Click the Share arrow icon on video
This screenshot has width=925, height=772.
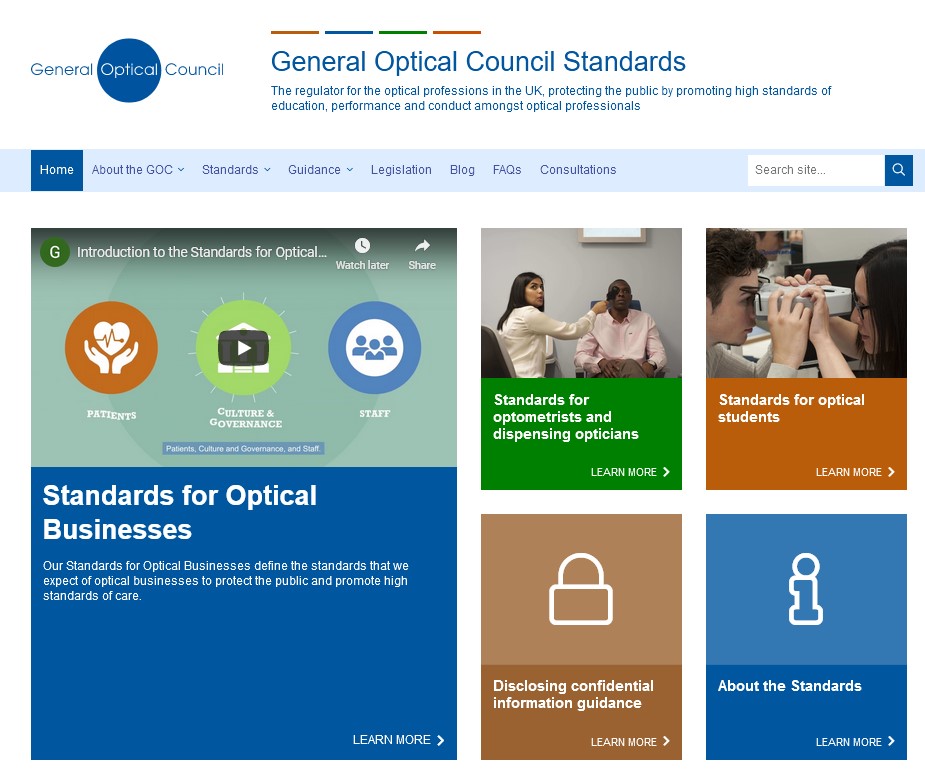pyautogui.click(x=422, y=246)
